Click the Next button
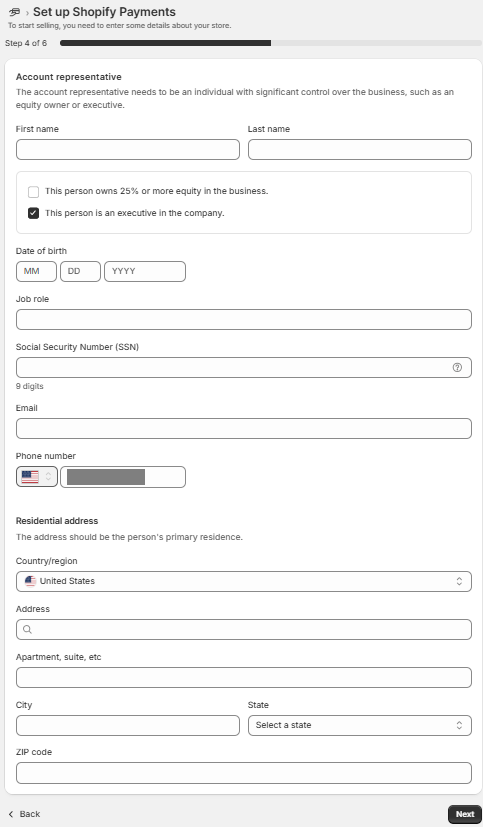Screen dimensions: 483x827 (x=465, y=814)
